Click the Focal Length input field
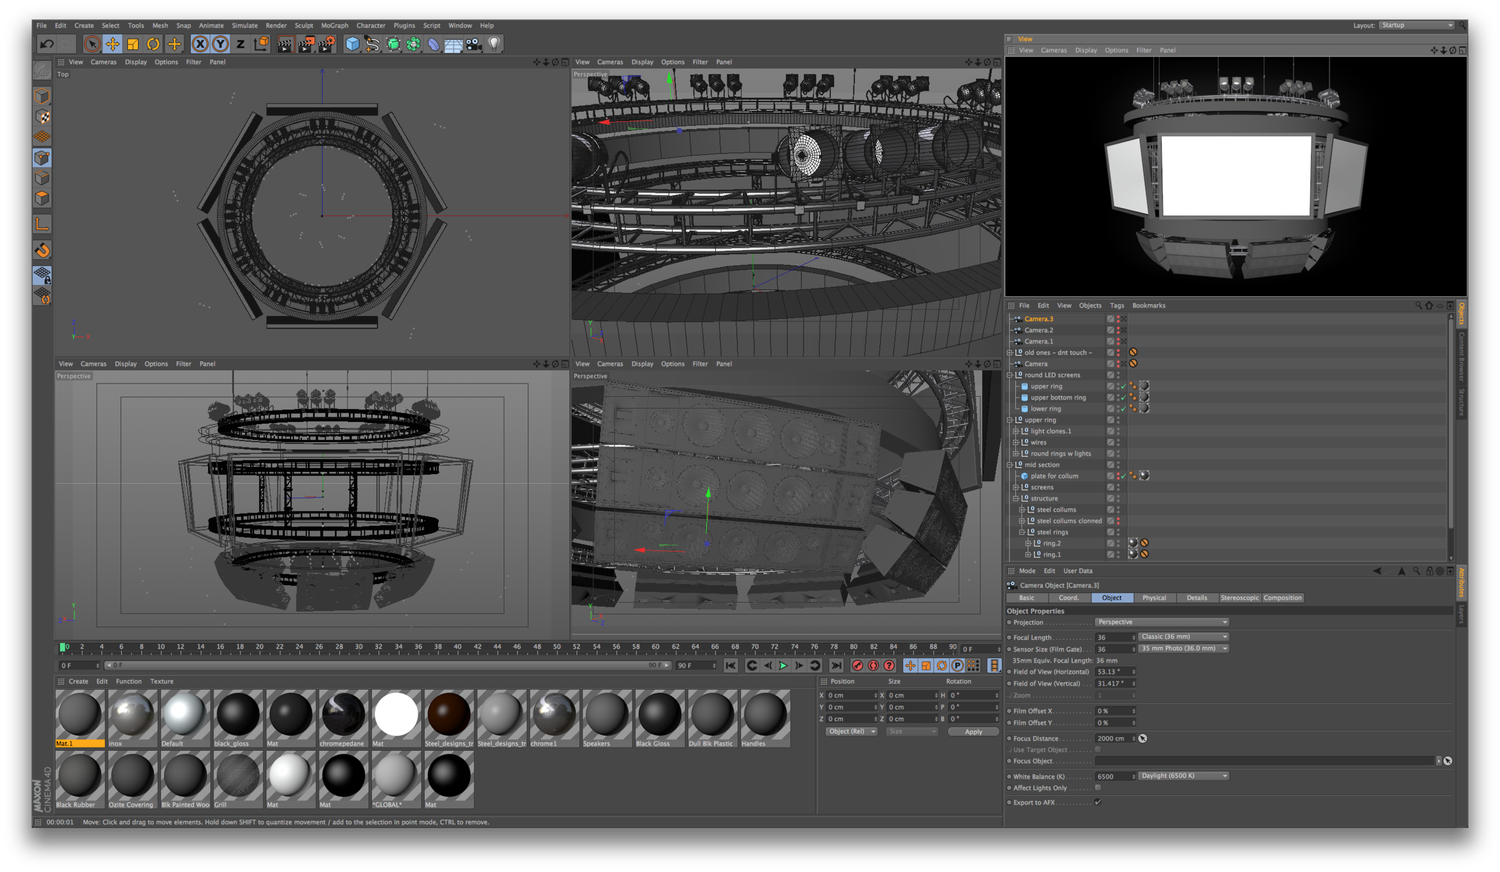The width and height of the screenshot is (1500, 872). [1113, 637]
